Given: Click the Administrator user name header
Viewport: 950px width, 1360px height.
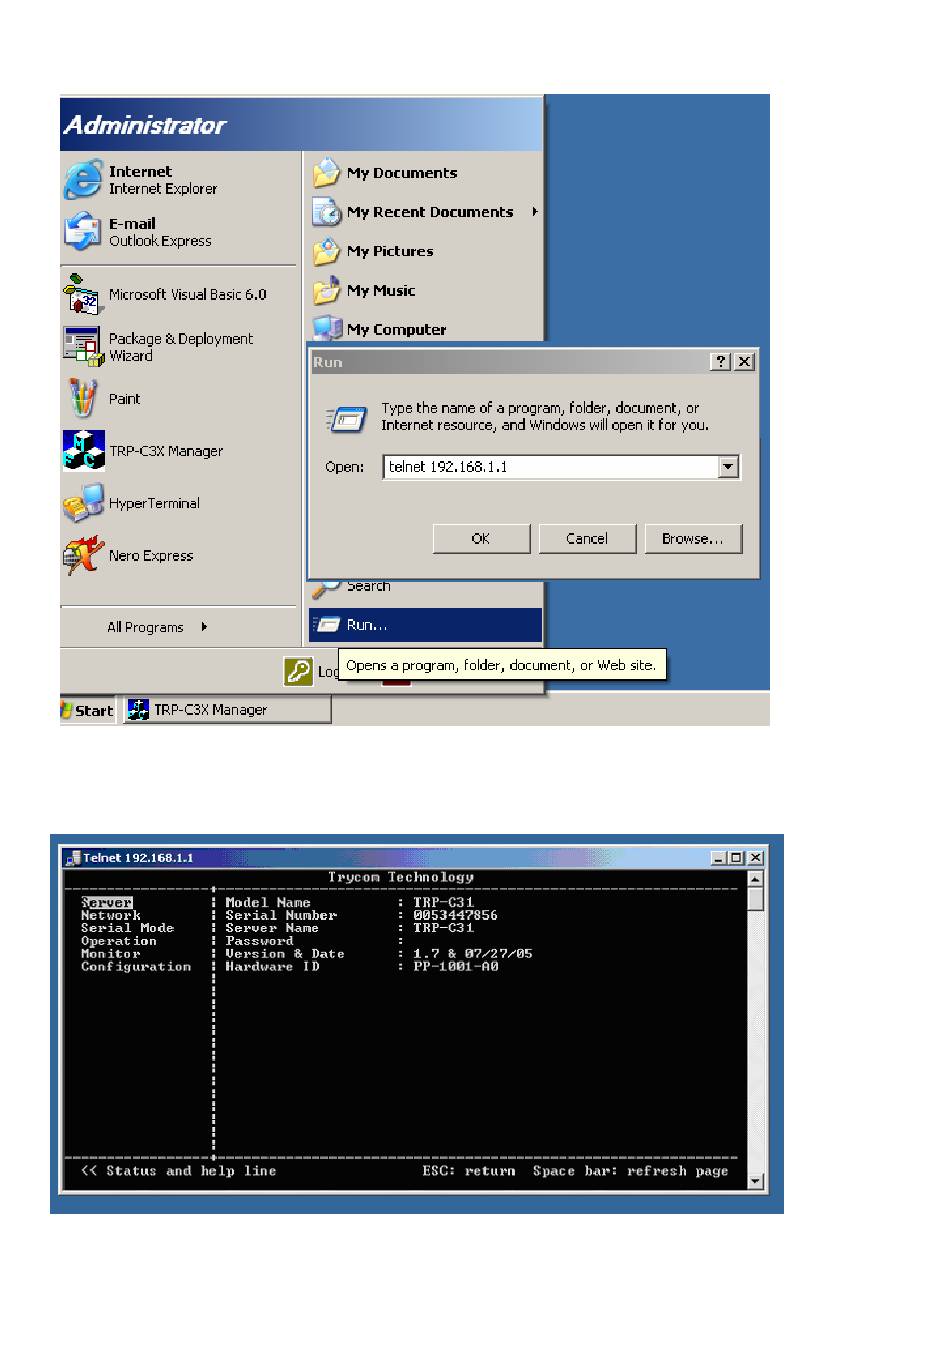Looking at the screenshot, I should [x=145, y=125].
